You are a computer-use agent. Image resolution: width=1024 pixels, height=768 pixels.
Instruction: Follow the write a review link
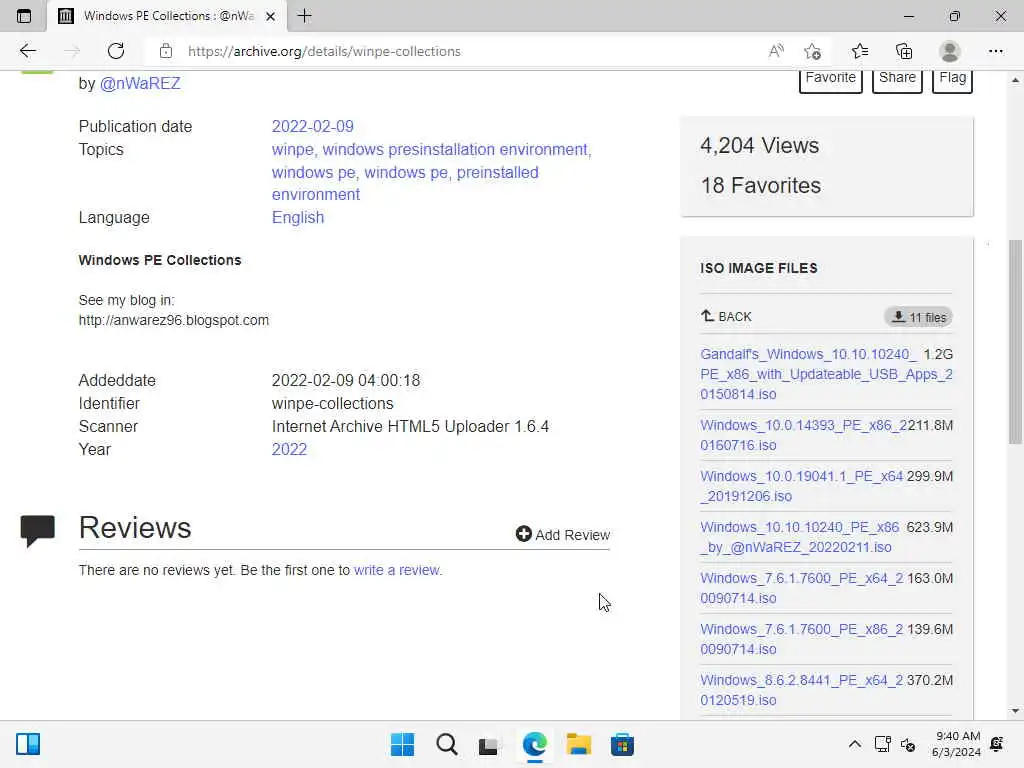tap(397, 570)
